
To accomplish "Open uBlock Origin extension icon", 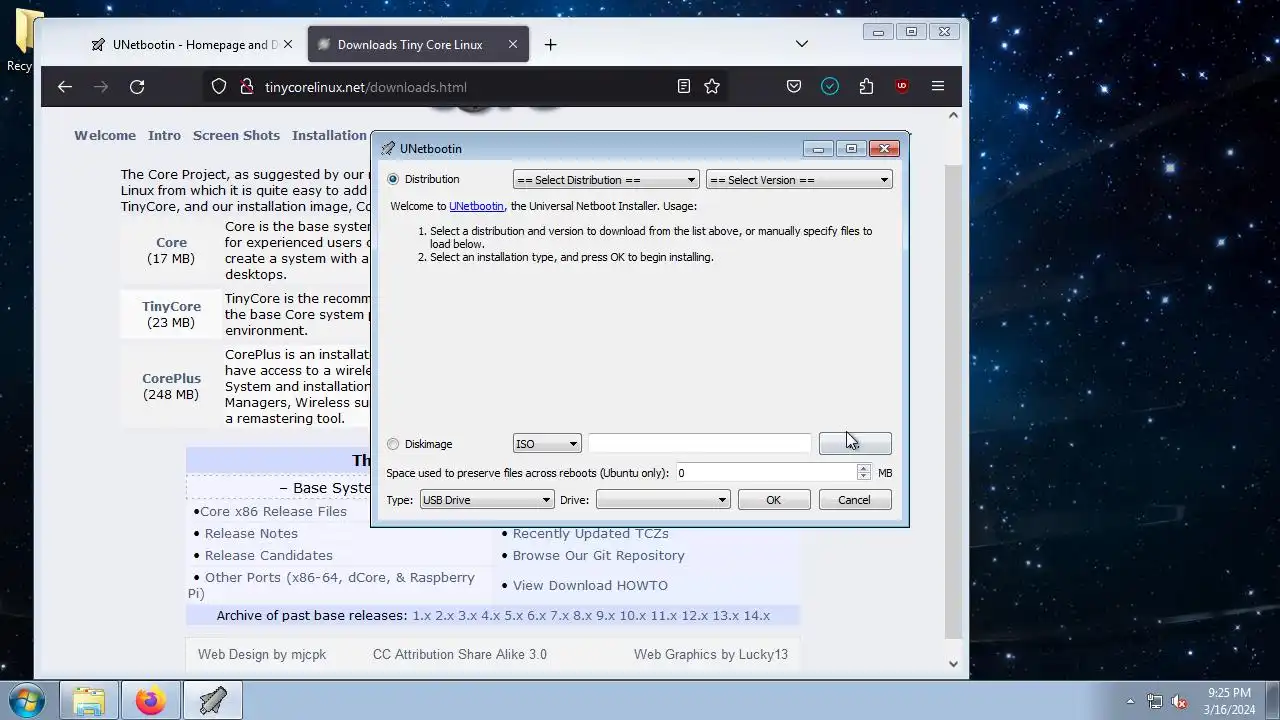I will pyautogui.click(x=902, y=87).
